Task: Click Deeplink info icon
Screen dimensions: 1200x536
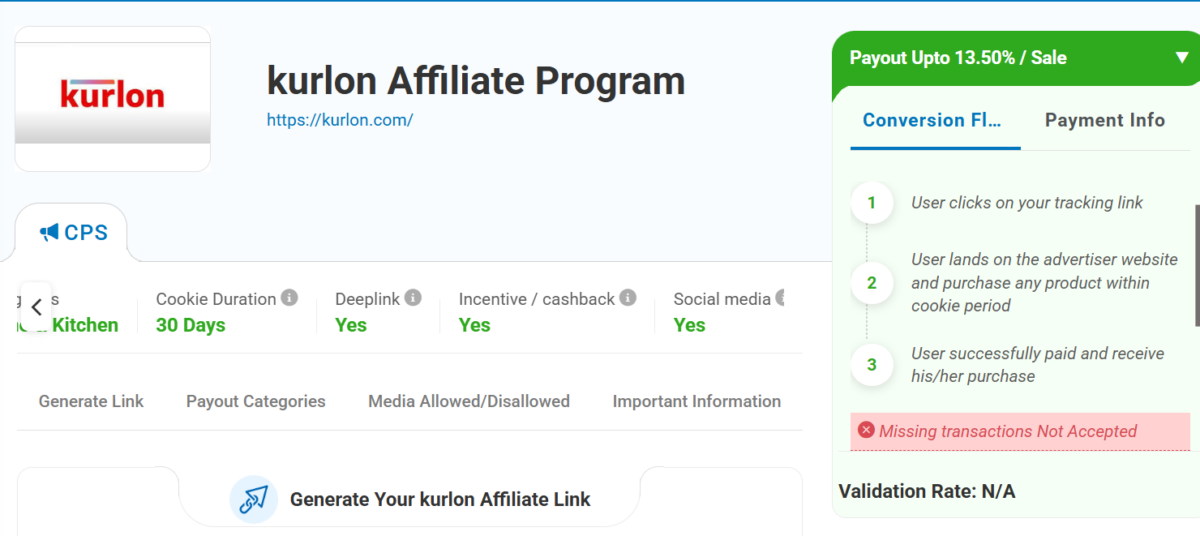Action: (x=413, y=298)
